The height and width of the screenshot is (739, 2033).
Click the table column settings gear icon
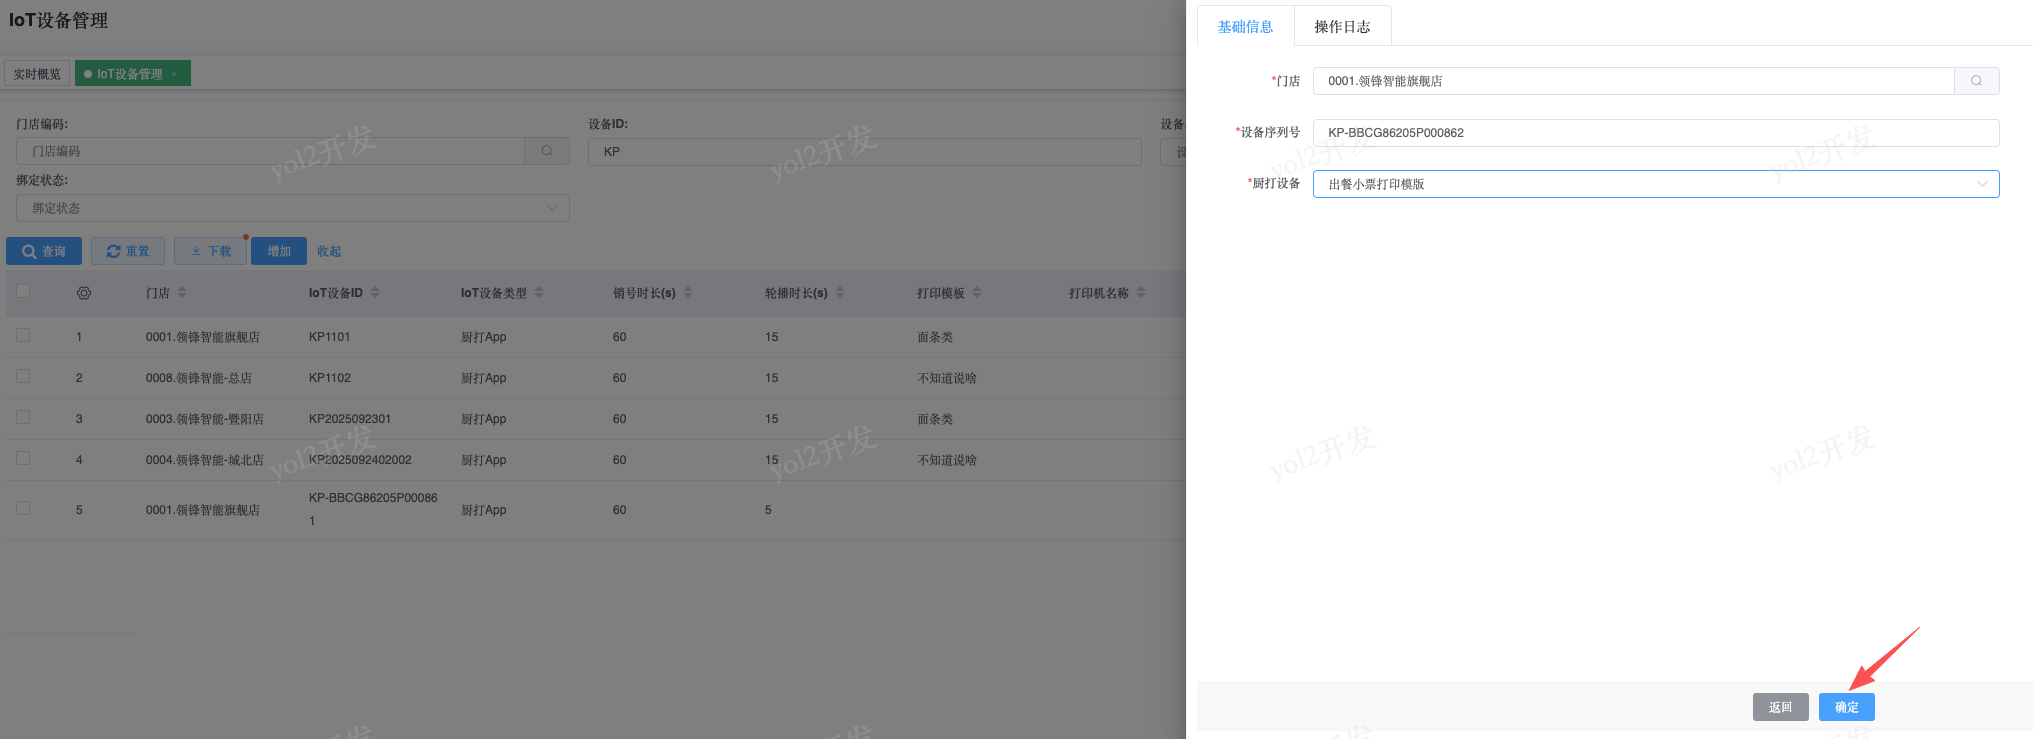coord(84,293)
